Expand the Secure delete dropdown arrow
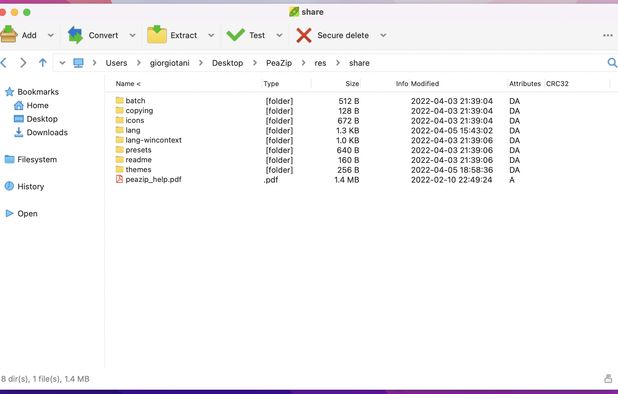The width and height of the screenshot is (618, 394). (x=383, y=35)
